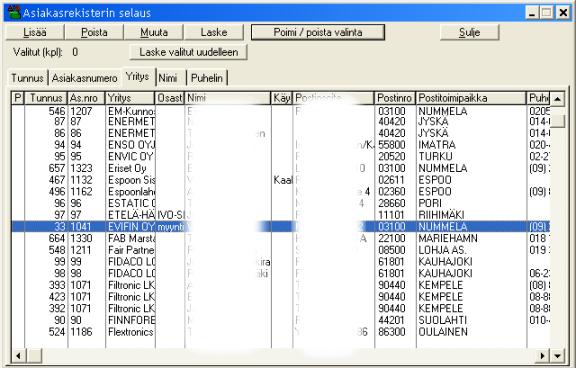The width and height of the screenshot is (576, 368).
Task: Click the application icon in title bar
Action: 14,12
